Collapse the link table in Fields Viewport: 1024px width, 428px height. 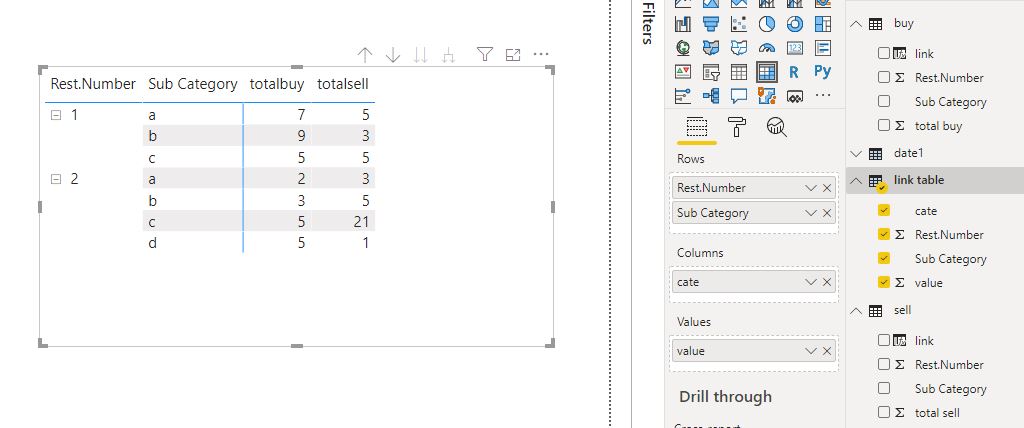coord(856,181)
